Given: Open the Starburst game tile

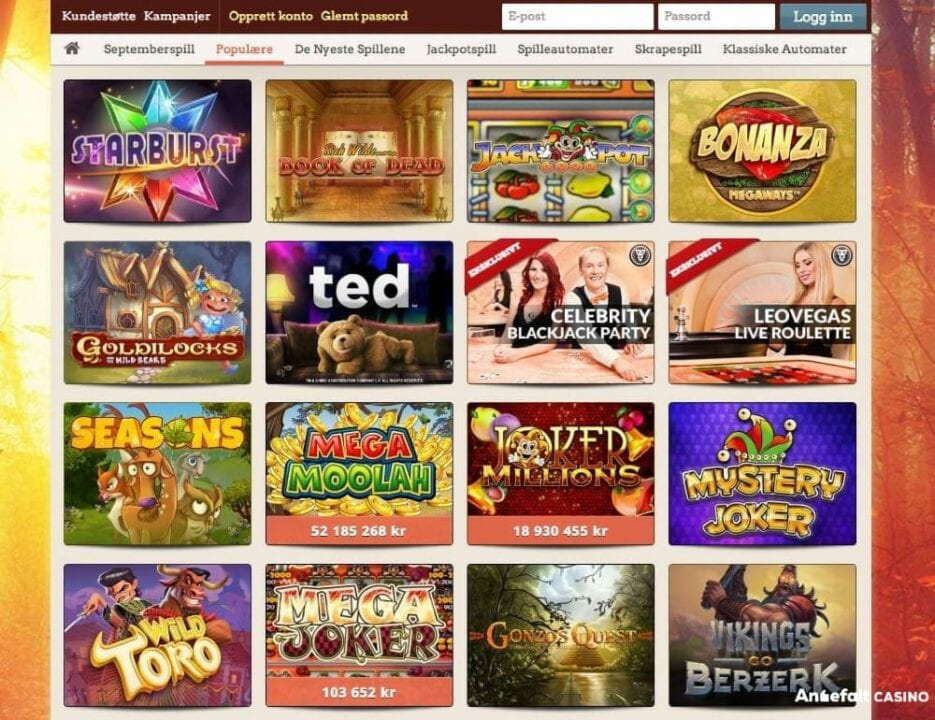Looking at the screenshot, I should click(157, 151).
